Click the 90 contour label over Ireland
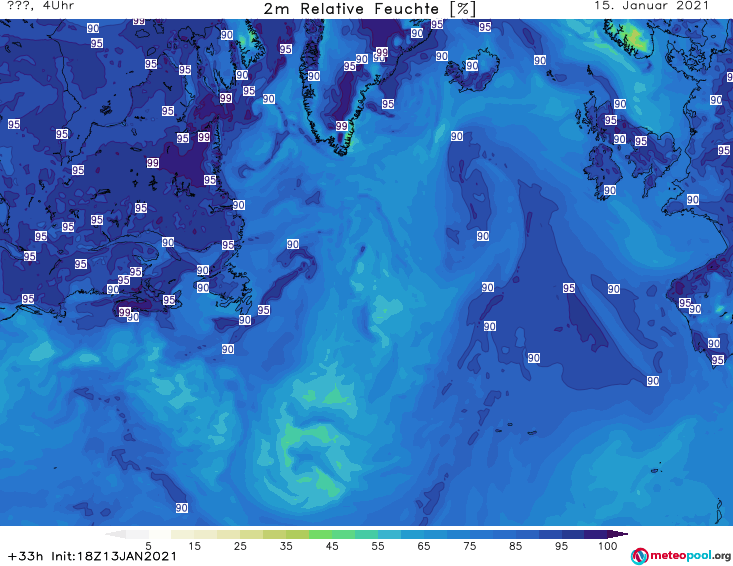The width and height of the screenshot is (733, 566). 610,190
